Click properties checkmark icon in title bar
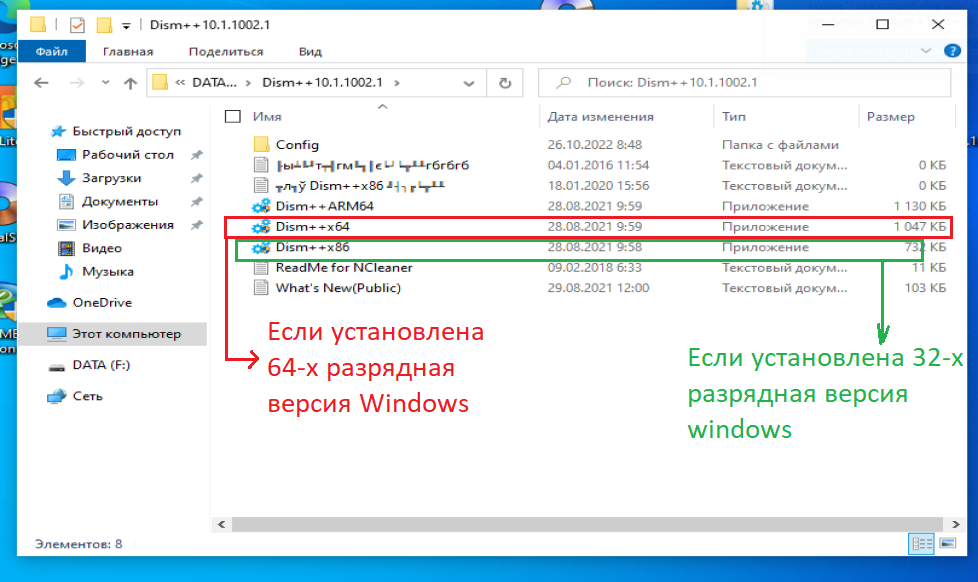 pyautogui.click(x=77, y=26)
